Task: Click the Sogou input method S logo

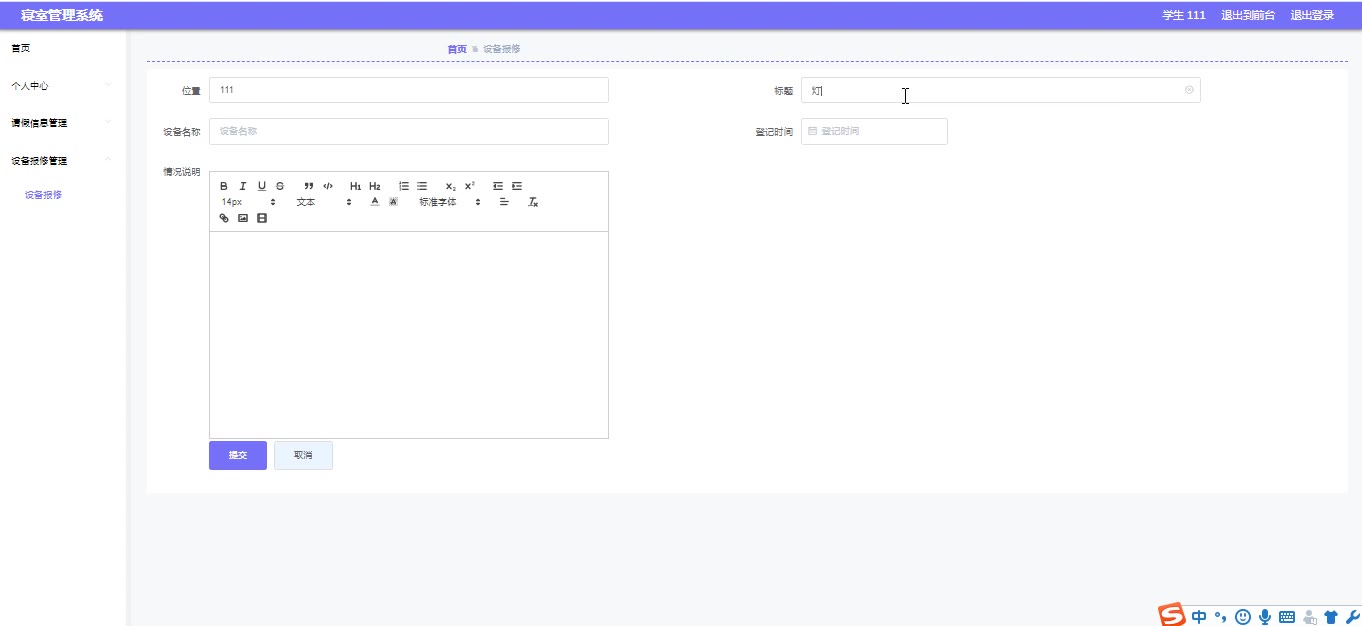Action: coord(1172,615)
